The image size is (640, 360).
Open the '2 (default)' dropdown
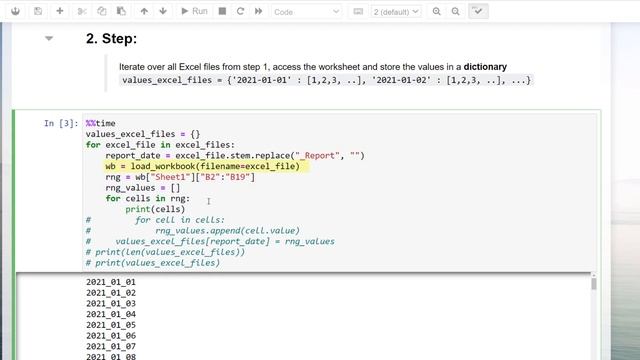pyautogui.click(x=396, y=12)
